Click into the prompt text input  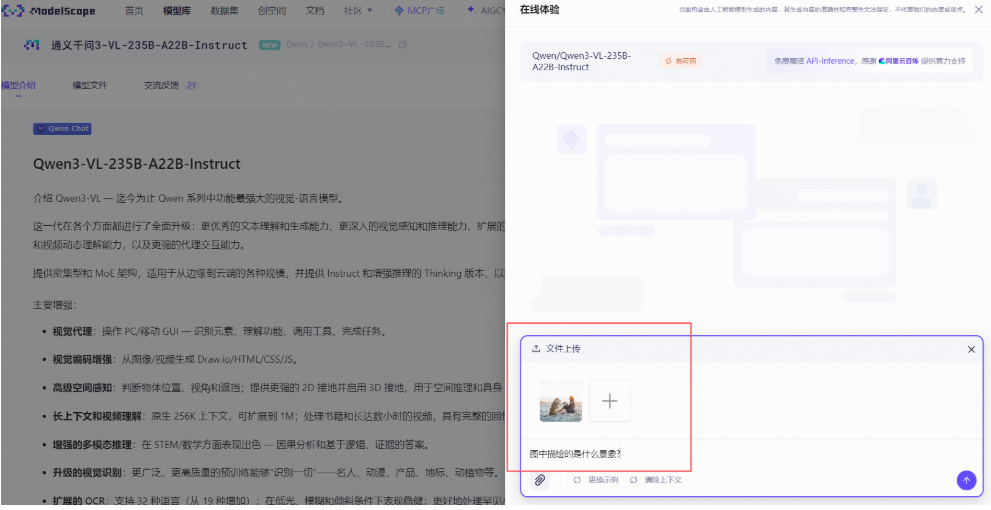click(751, 454)
